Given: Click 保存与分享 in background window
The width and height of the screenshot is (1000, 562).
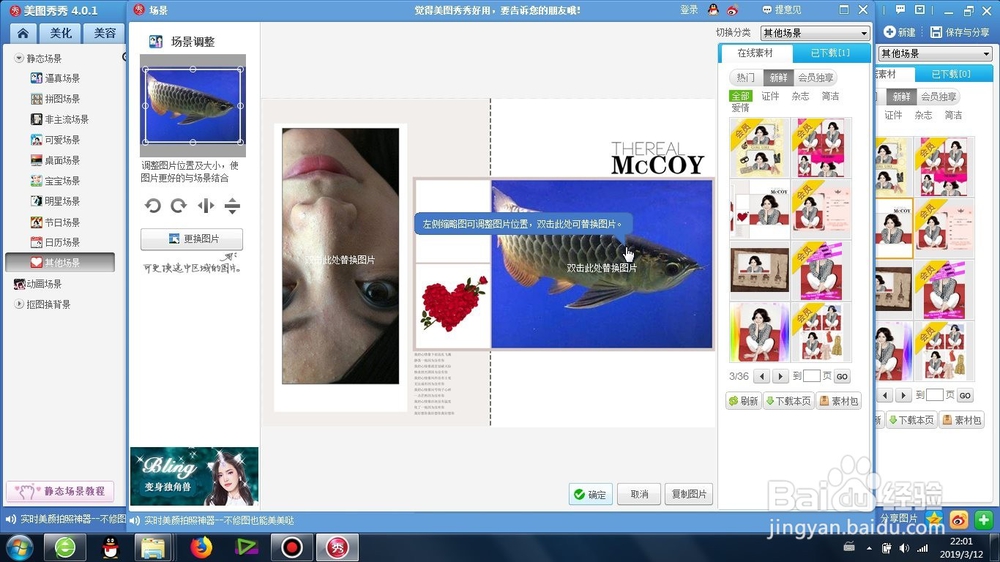Looking at the screenshot, I should [x=960, y=32].
